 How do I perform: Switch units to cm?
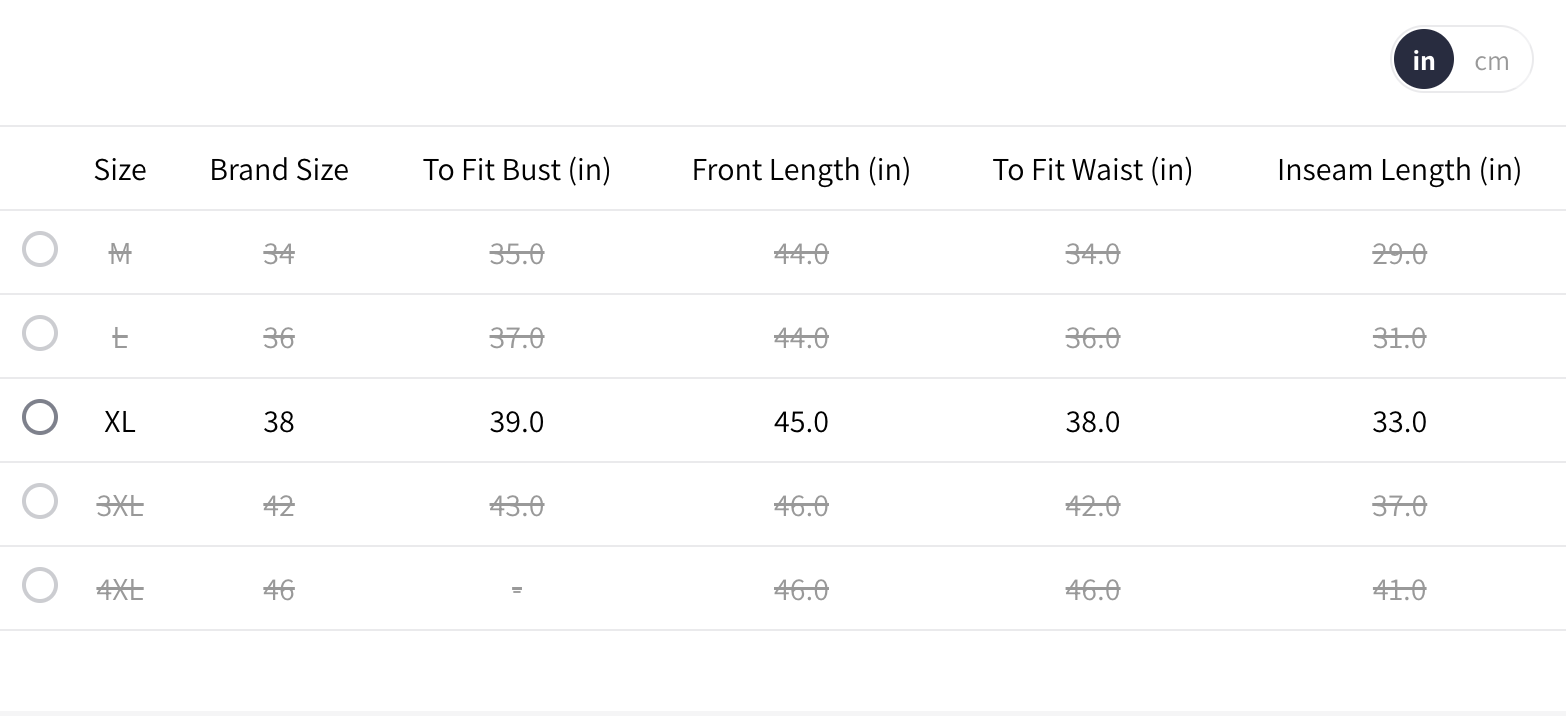coord(1491,61)
